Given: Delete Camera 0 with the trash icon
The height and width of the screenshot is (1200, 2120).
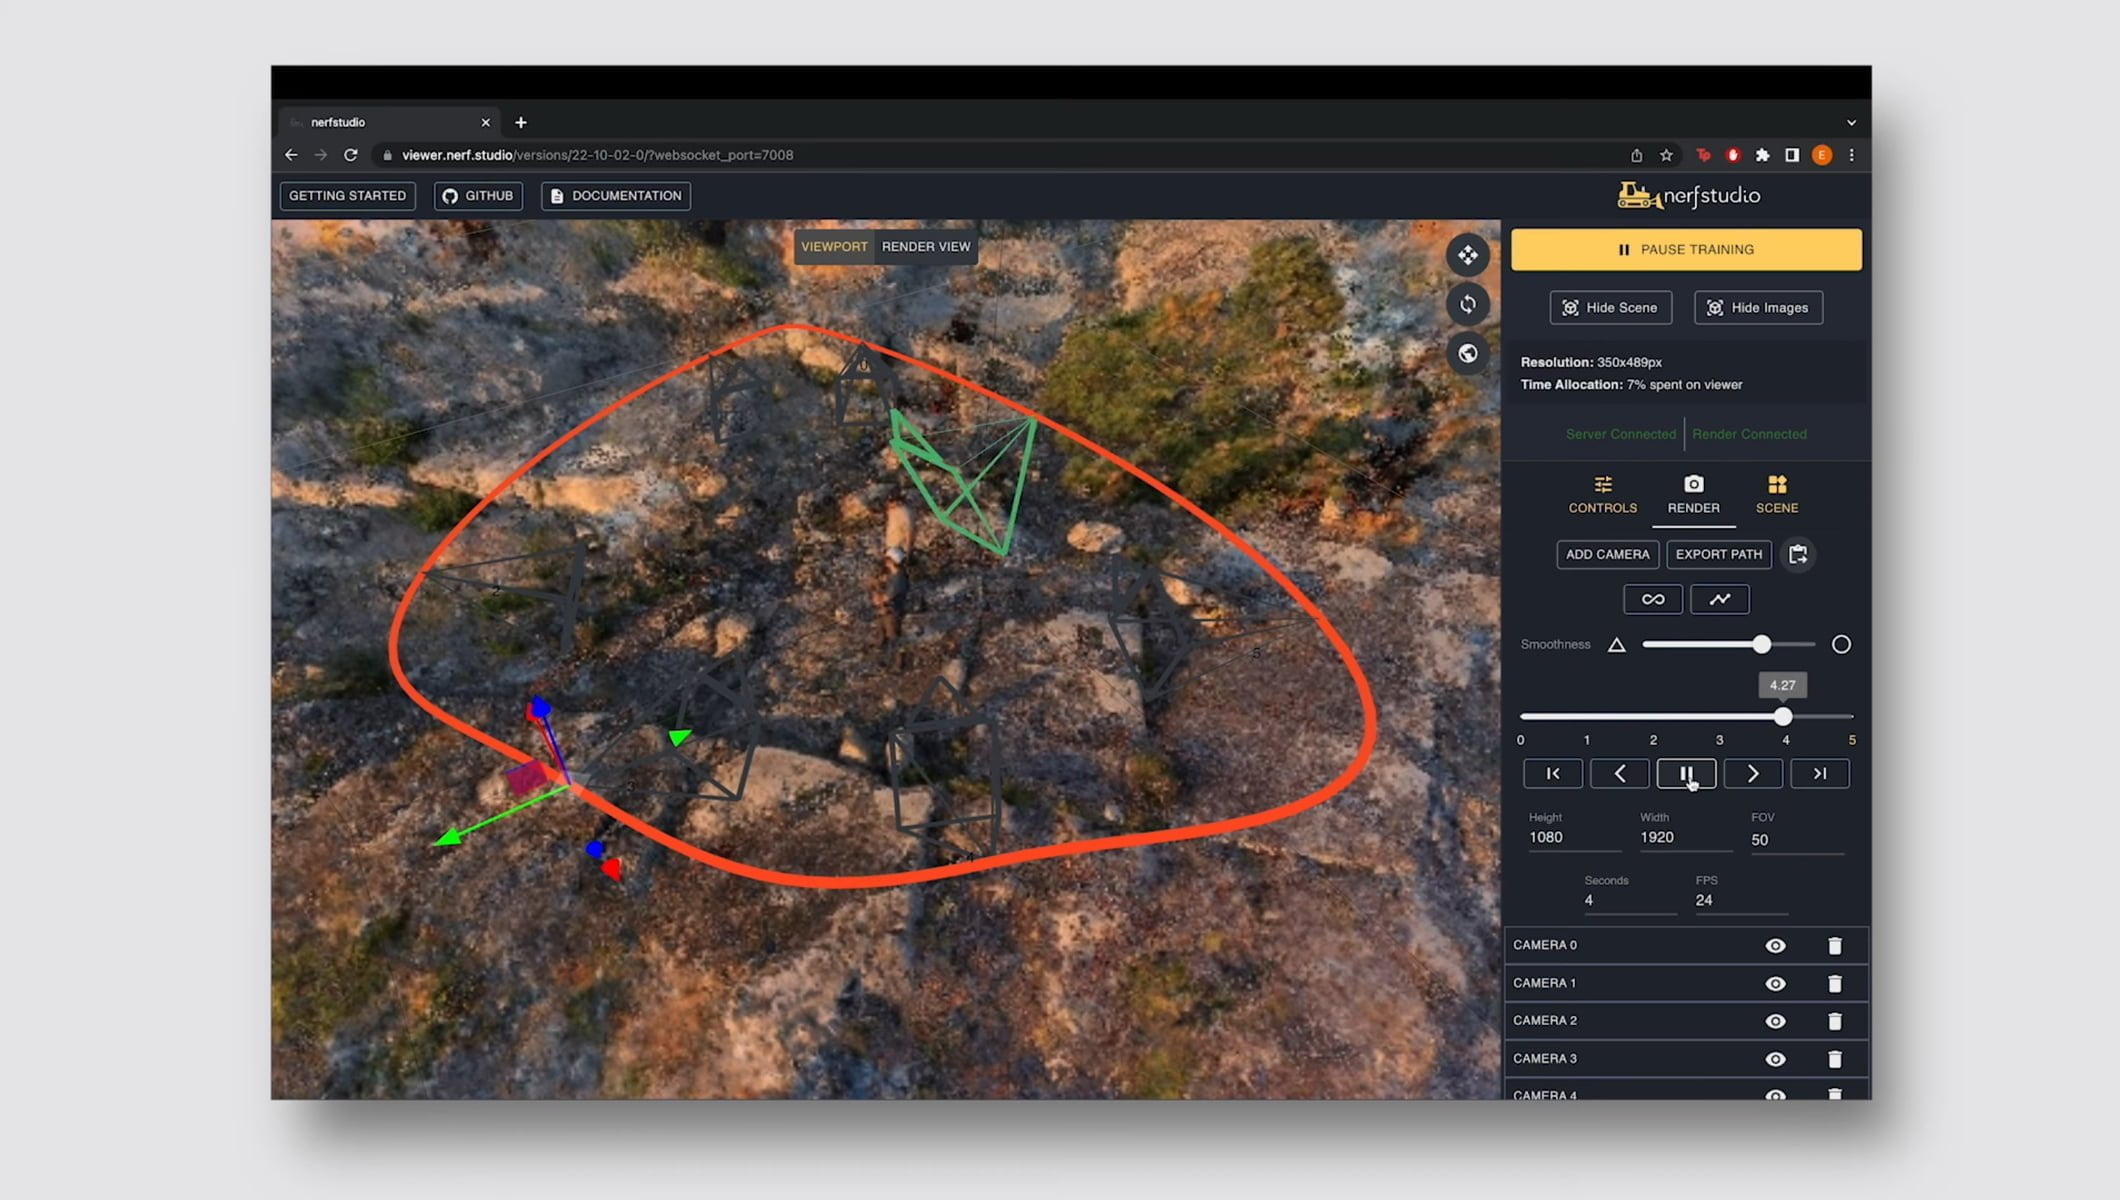Looking at the screenshot, I should [x=1834, y=945].
